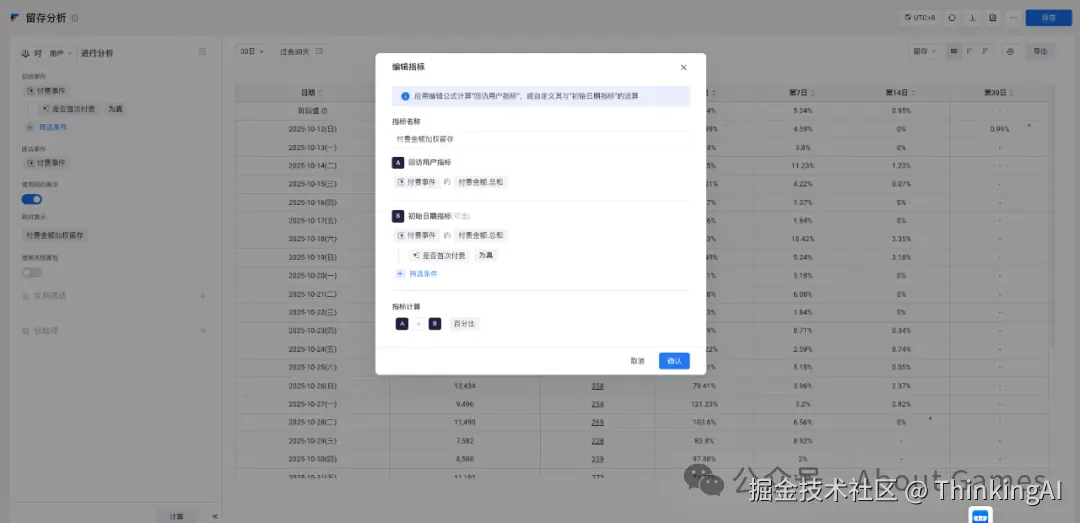
Task: Click the app logo beside 留存分析
Action: point(15,19)
